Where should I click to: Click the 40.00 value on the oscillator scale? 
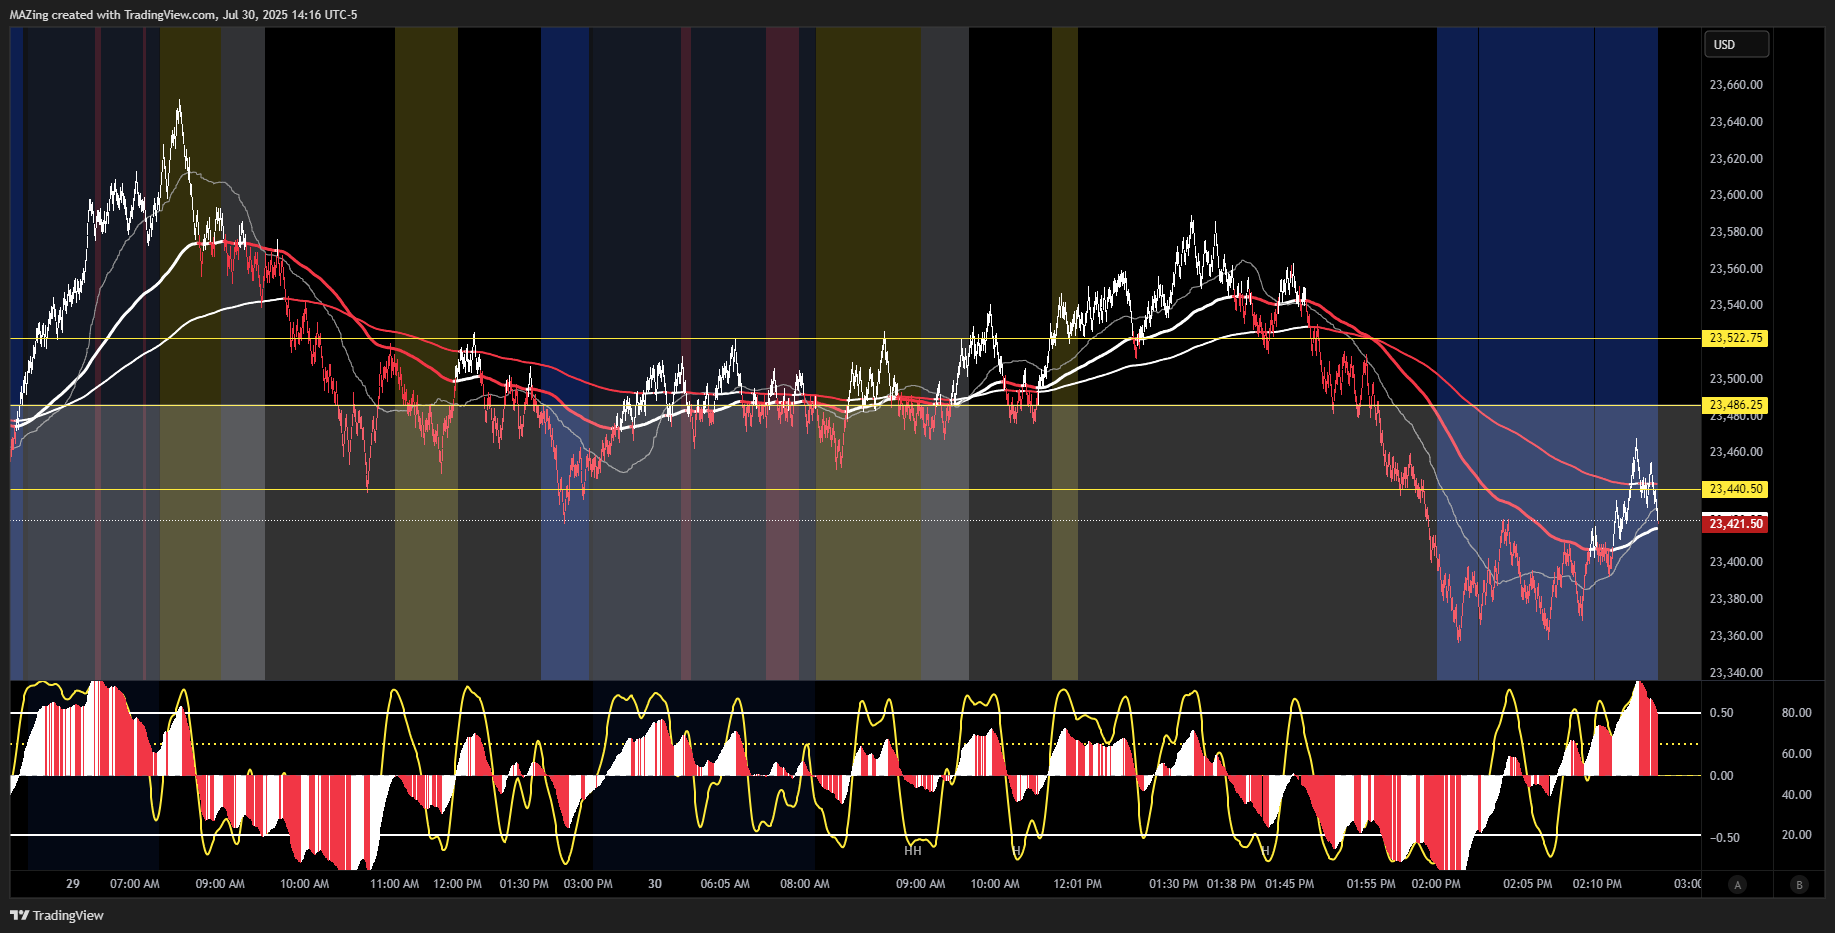pyautogui.click(x=1796, y=795)
